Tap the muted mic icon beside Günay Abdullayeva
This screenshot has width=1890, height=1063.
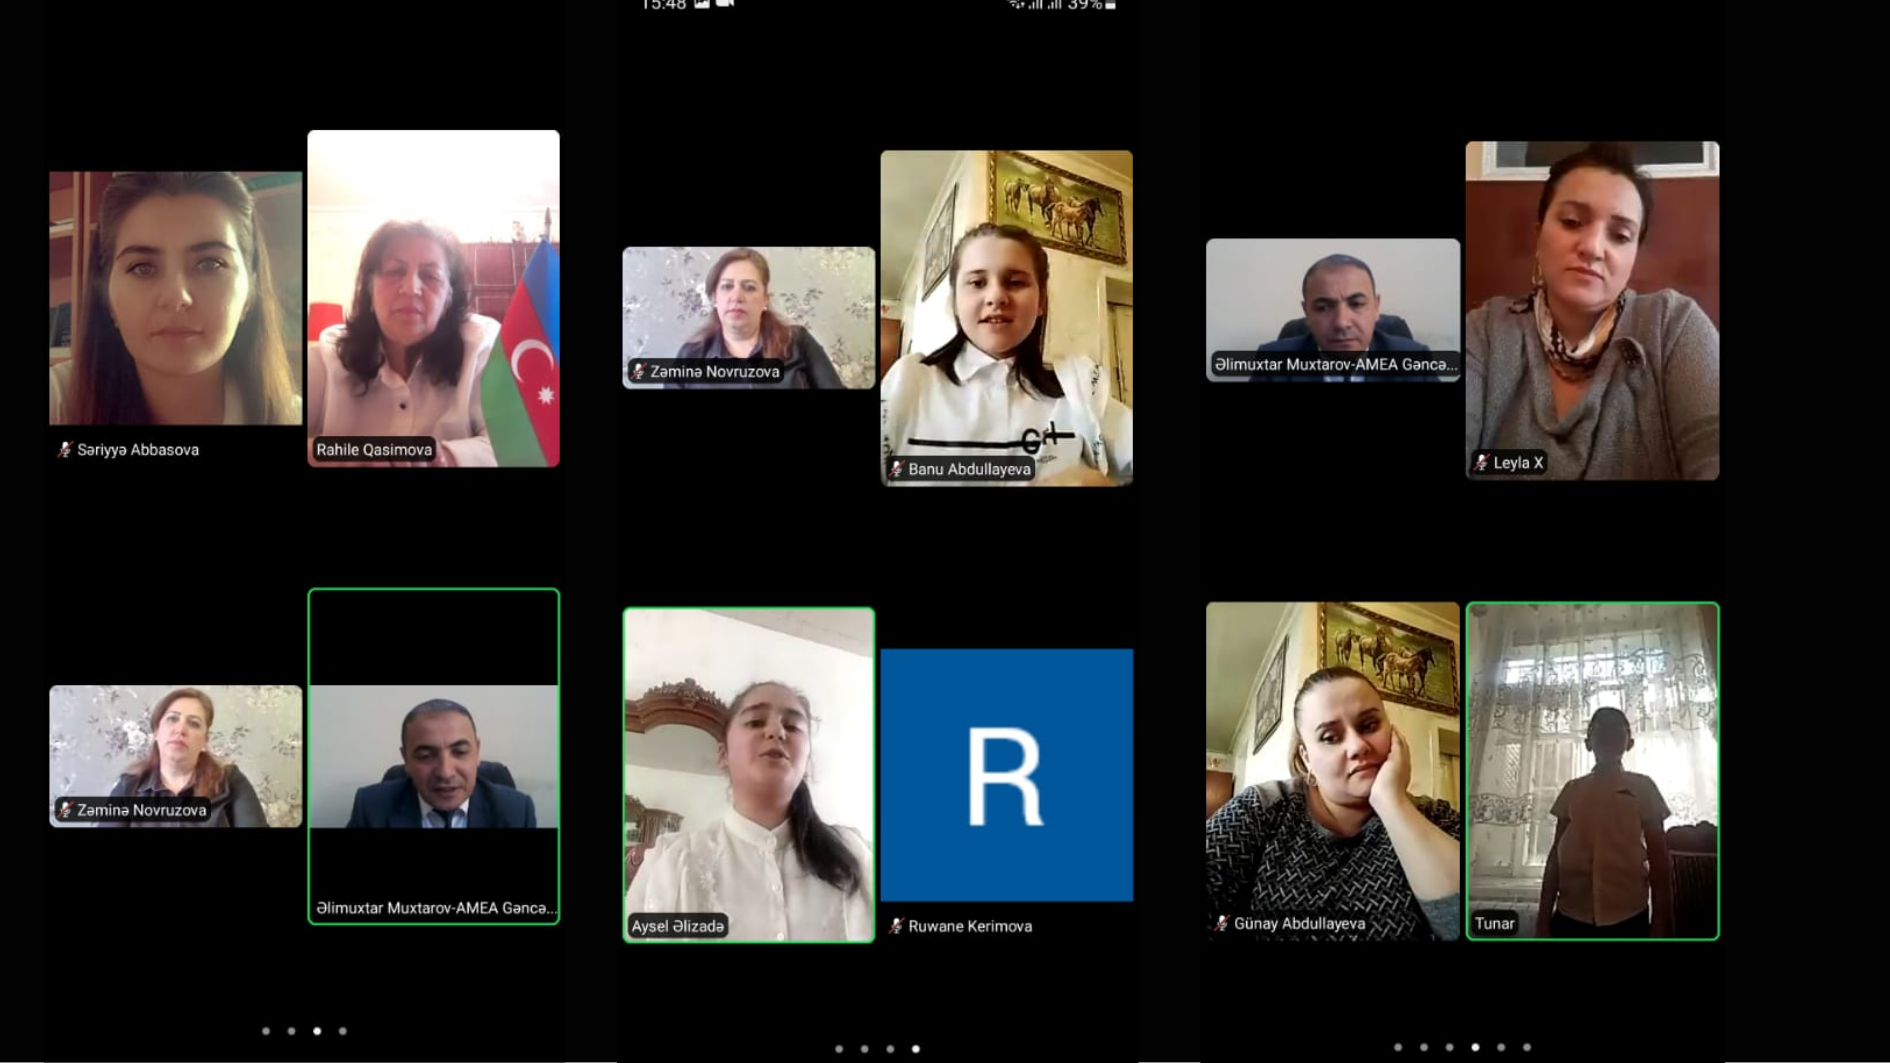coord(1222,923)
